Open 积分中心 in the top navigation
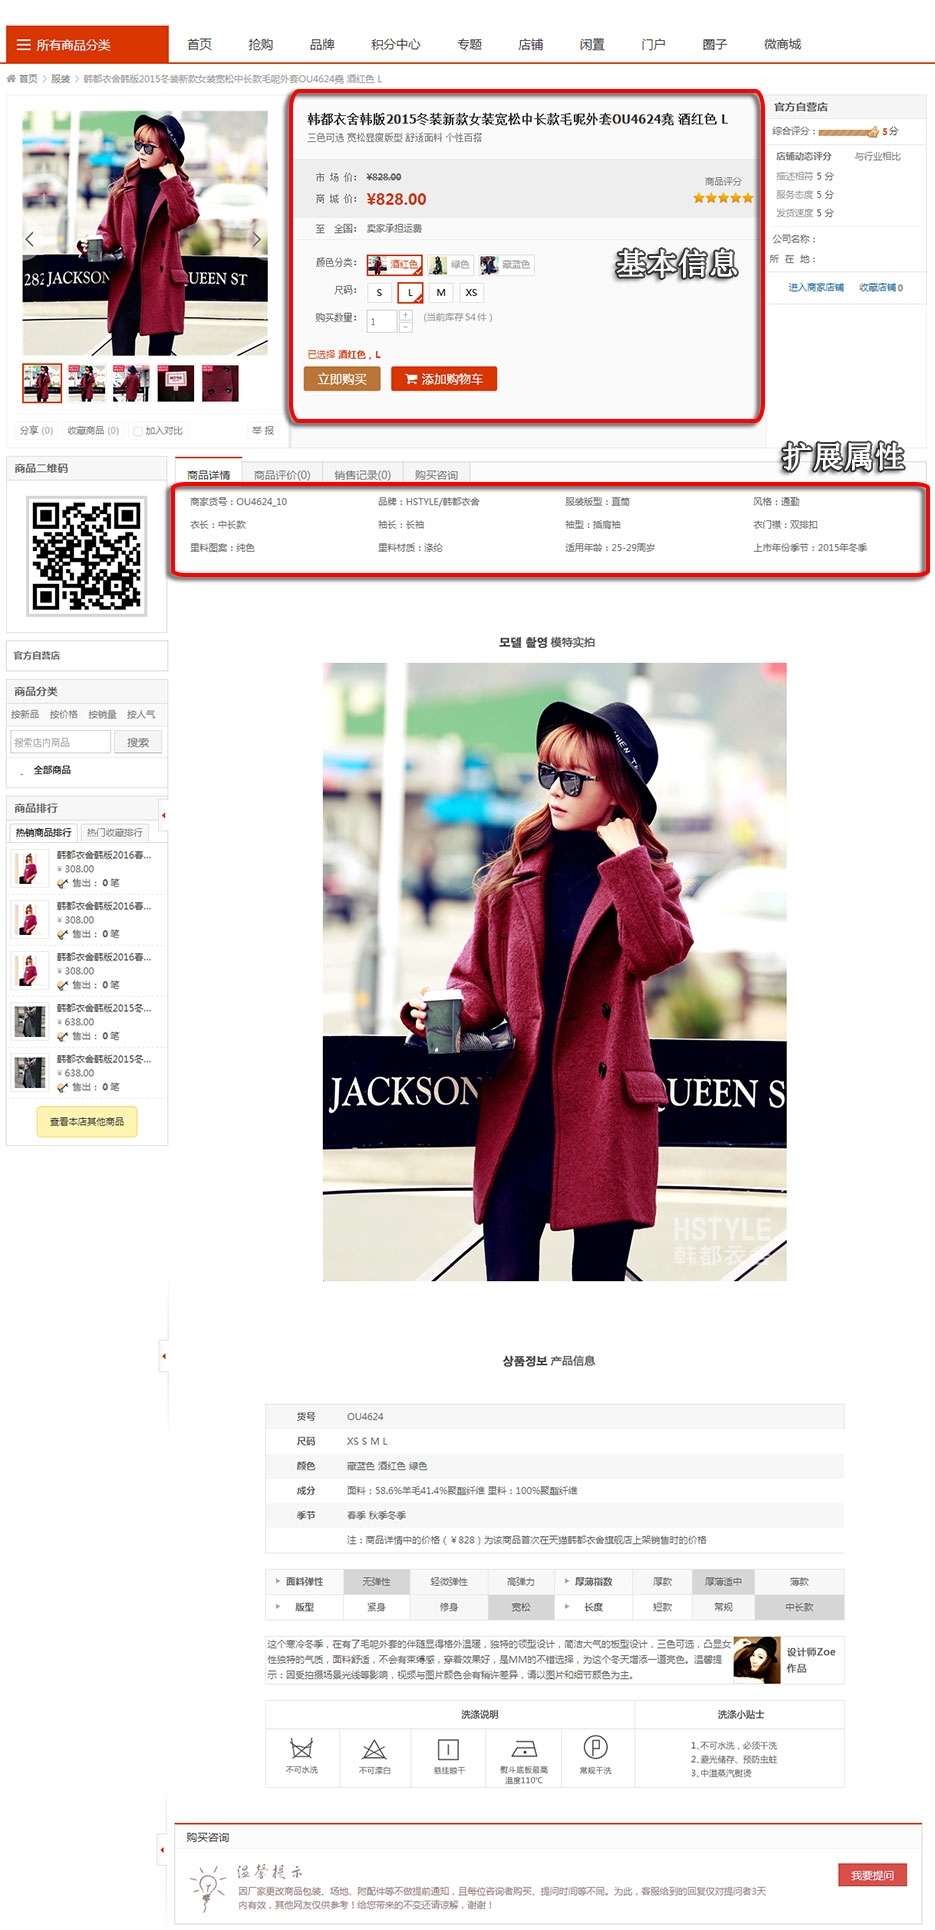The width and height of the screenshot is (935, 1930). pyautogui.click(x=396, y=44)
